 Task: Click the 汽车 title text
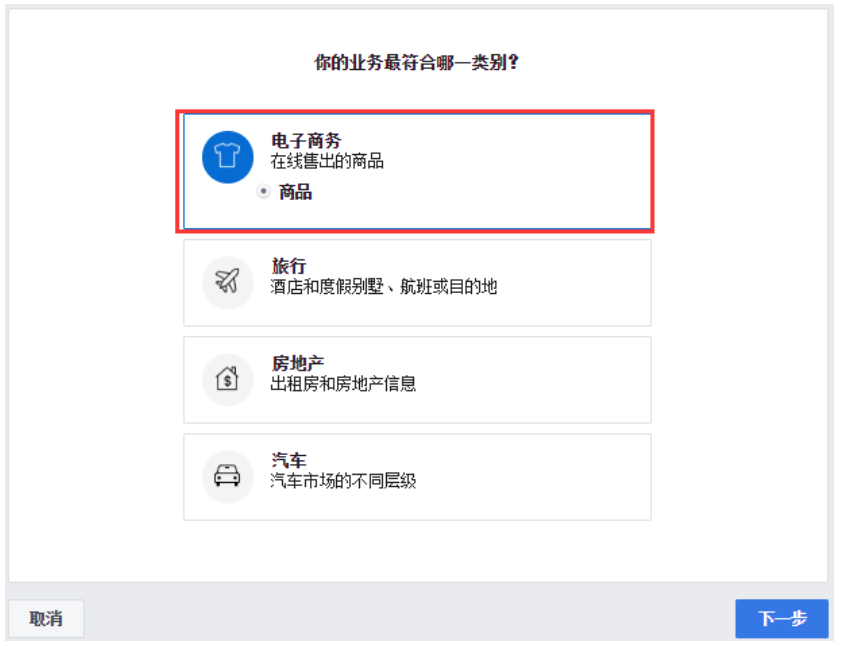click(289, 460)
